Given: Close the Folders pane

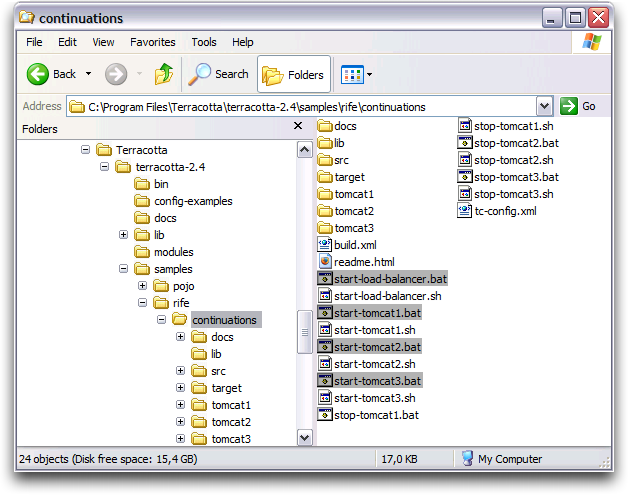Looking at the screenshot, I should pyautogui.click(x=298, y=126).
